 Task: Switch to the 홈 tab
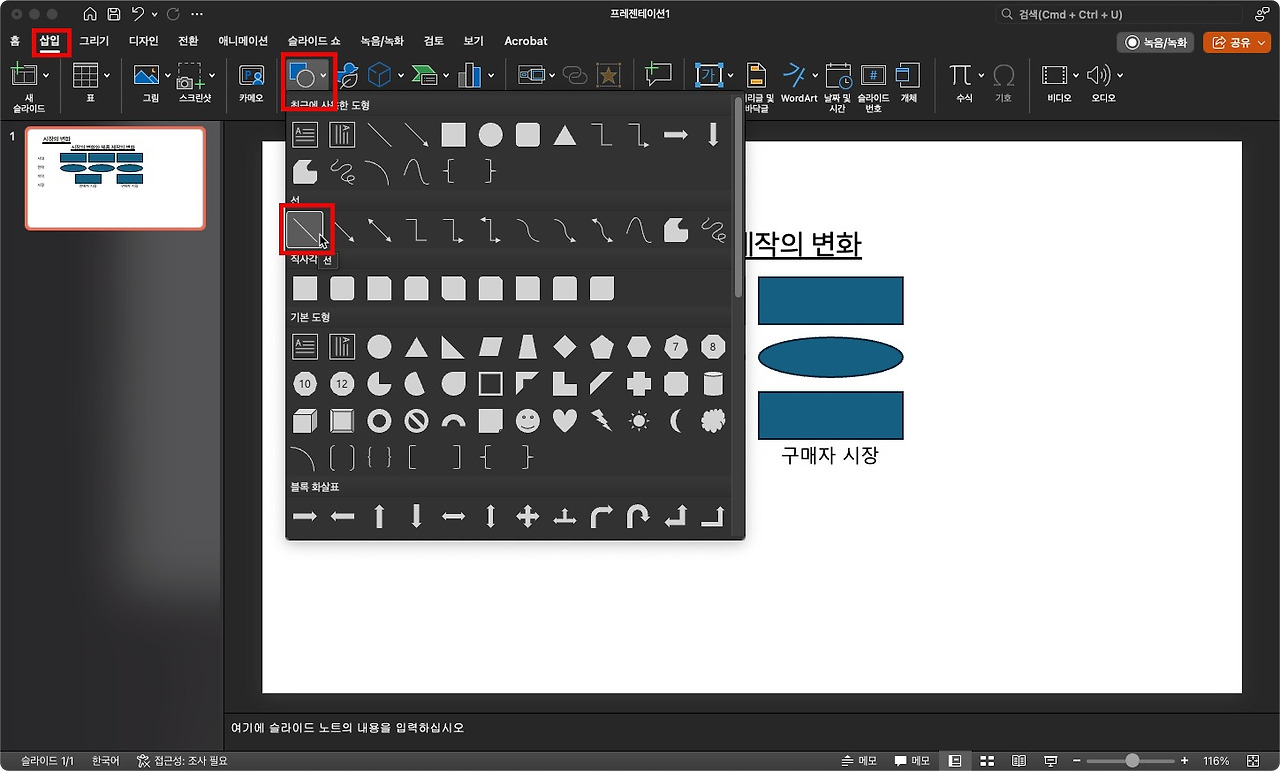point(14,41)
